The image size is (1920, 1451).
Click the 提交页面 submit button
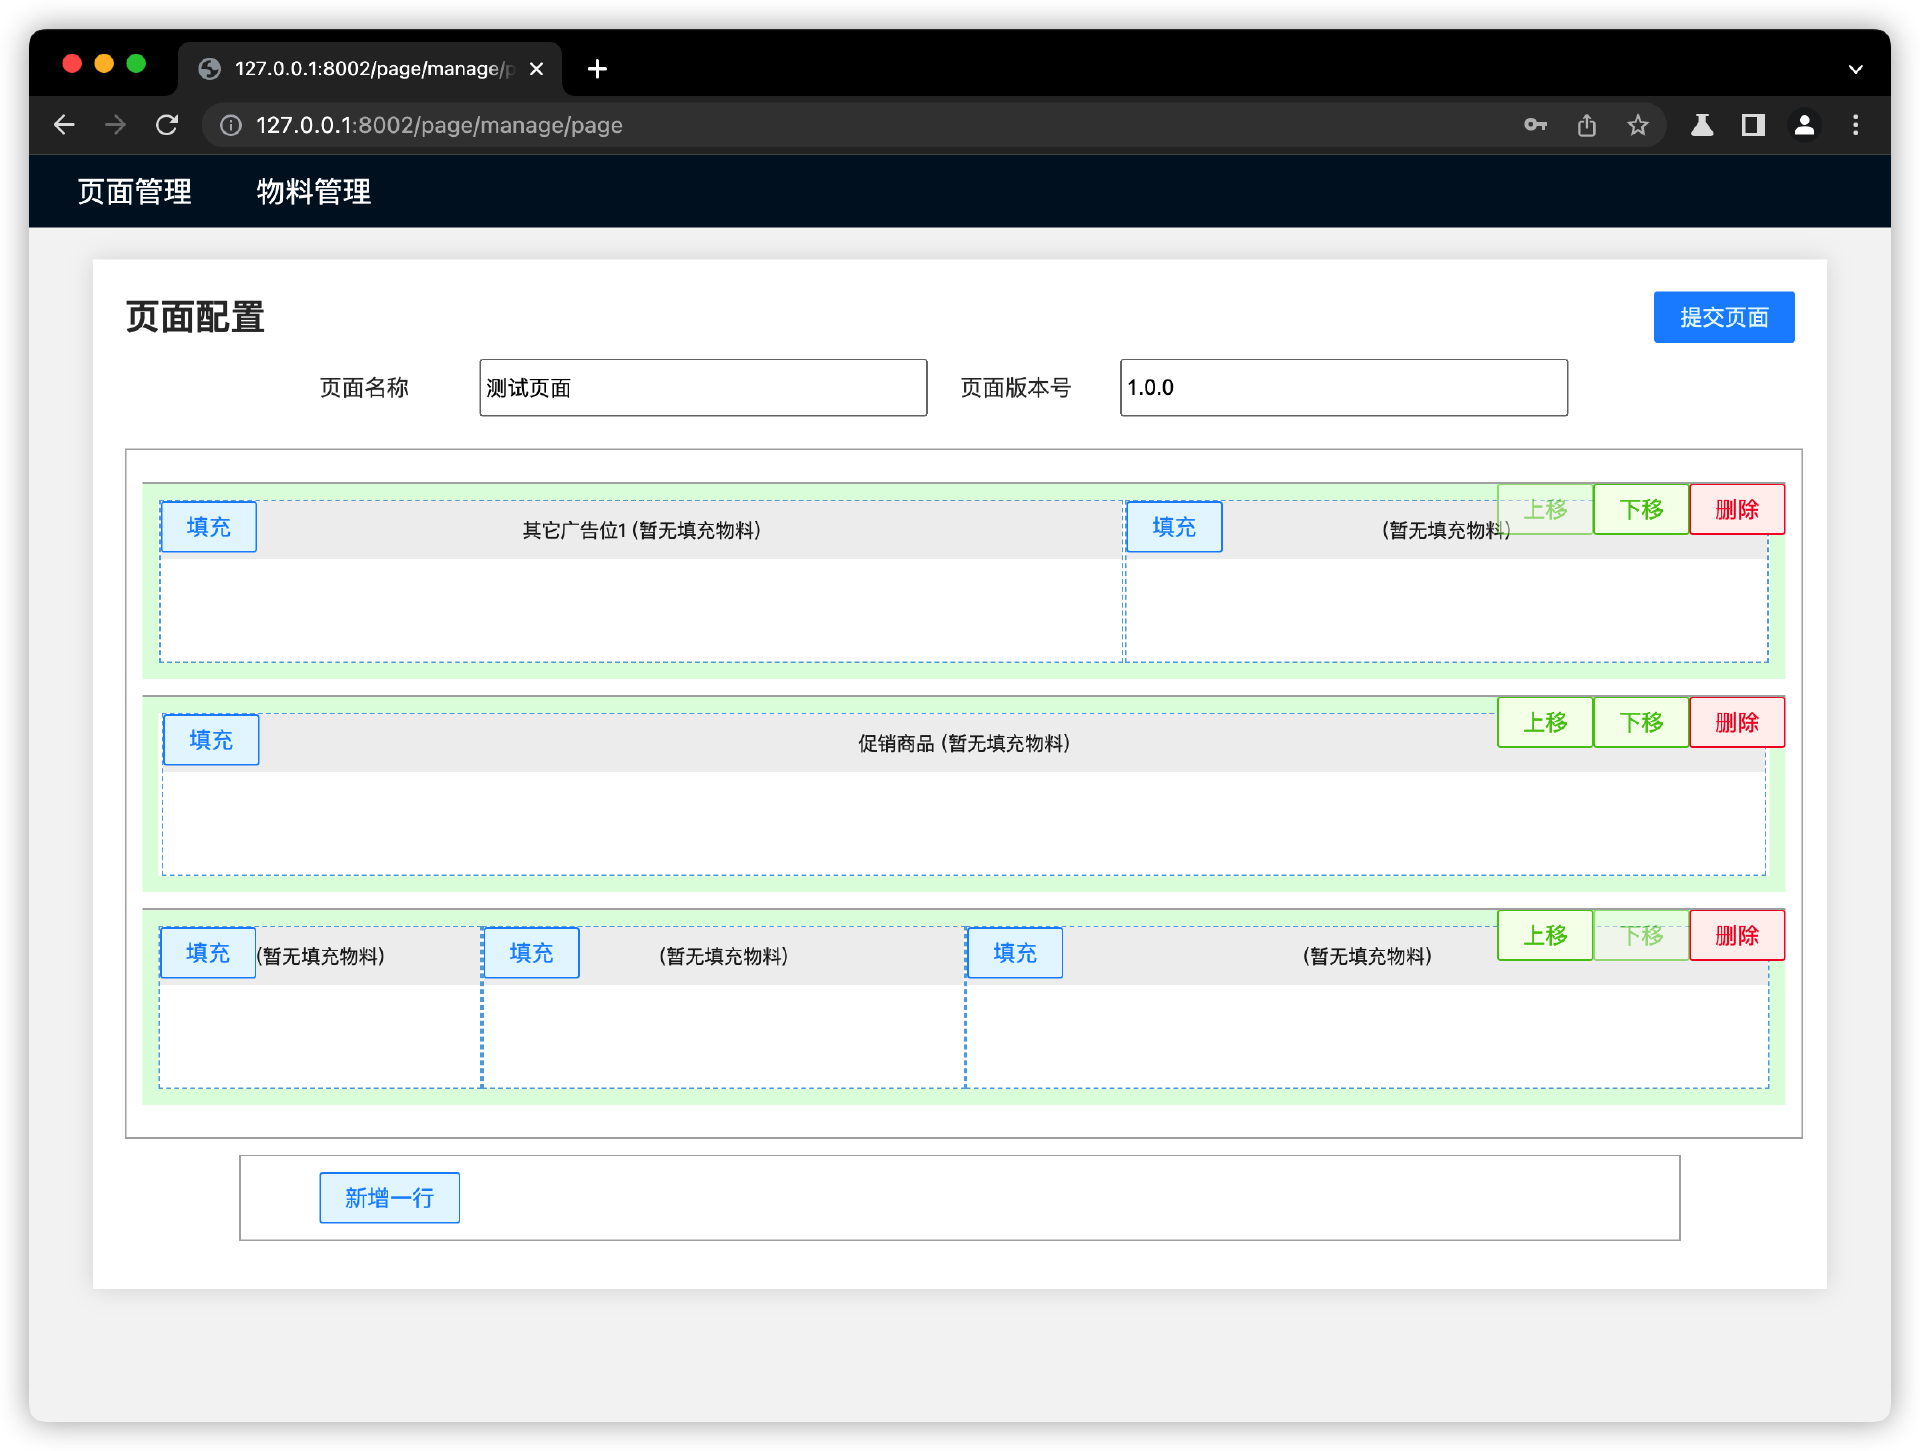coord(1723,317)
